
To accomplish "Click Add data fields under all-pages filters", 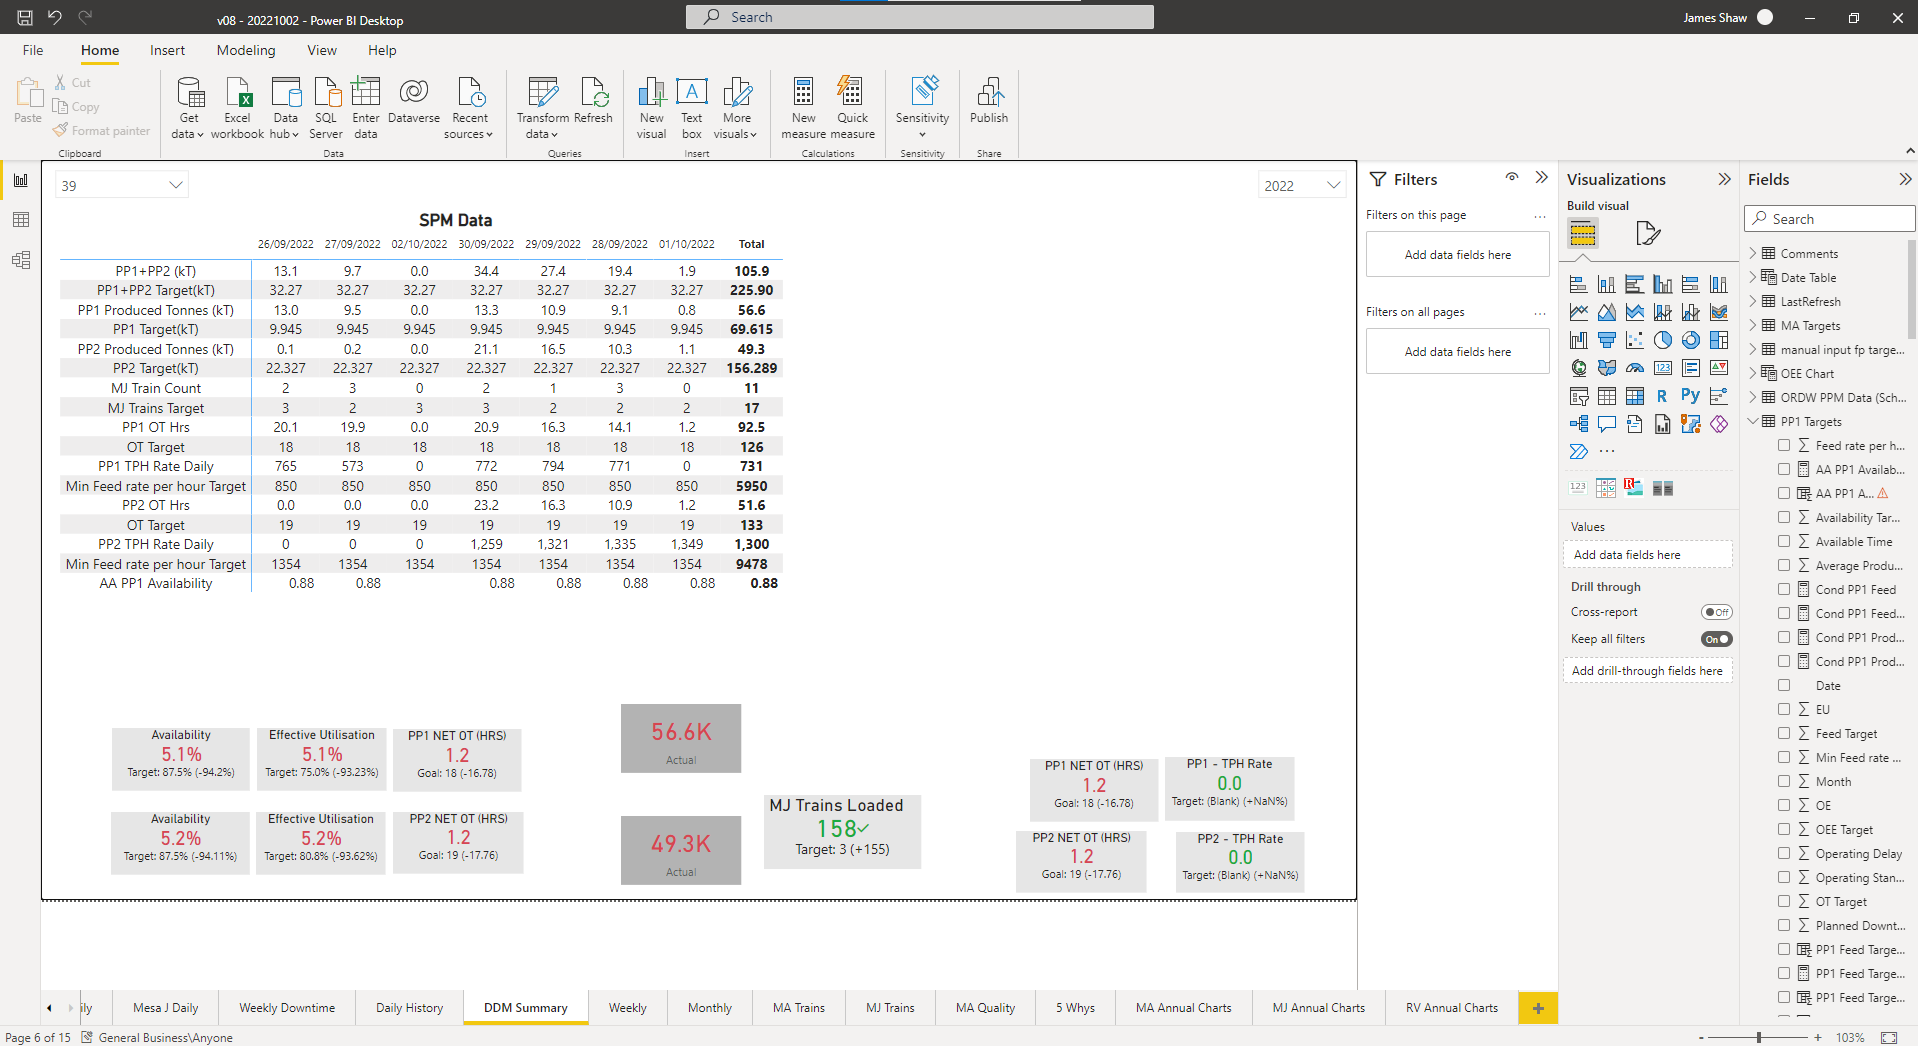I will [1457, 351].
